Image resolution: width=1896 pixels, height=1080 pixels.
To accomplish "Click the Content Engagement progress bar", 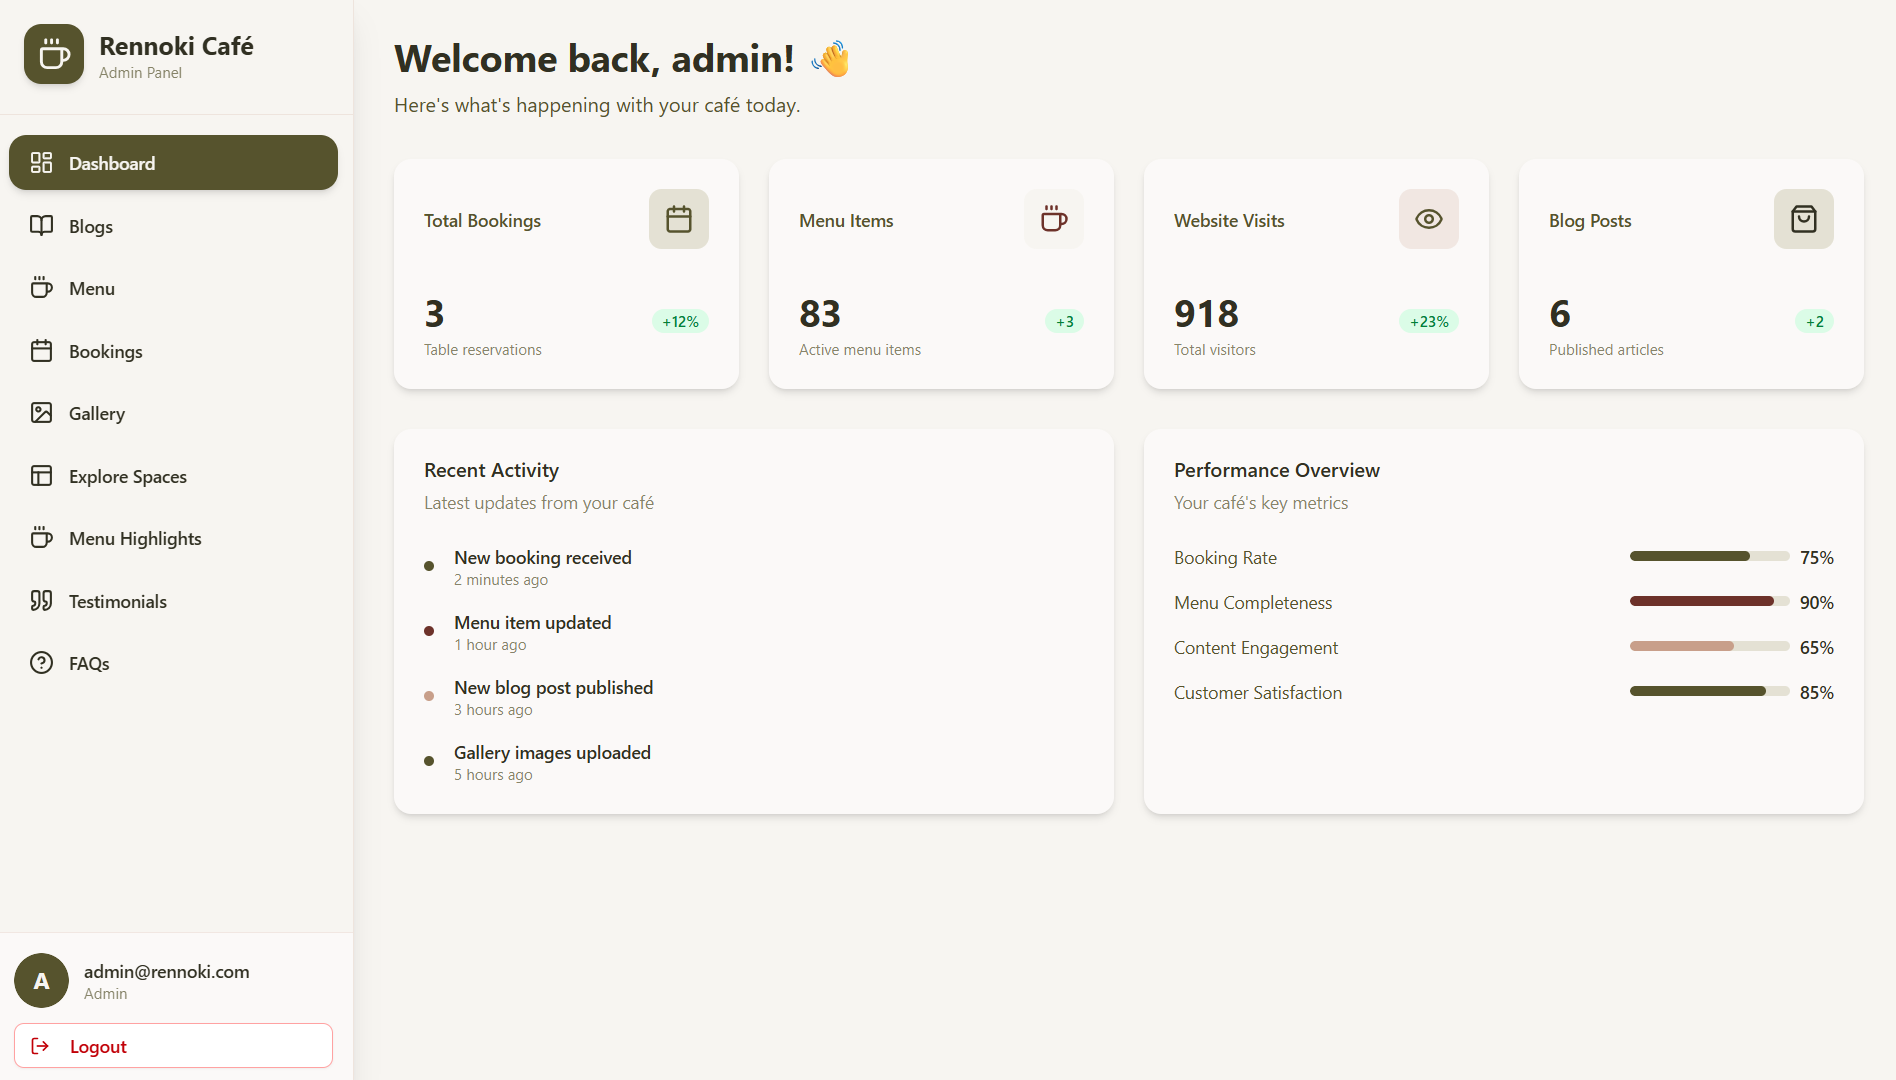I will 1710,646.
